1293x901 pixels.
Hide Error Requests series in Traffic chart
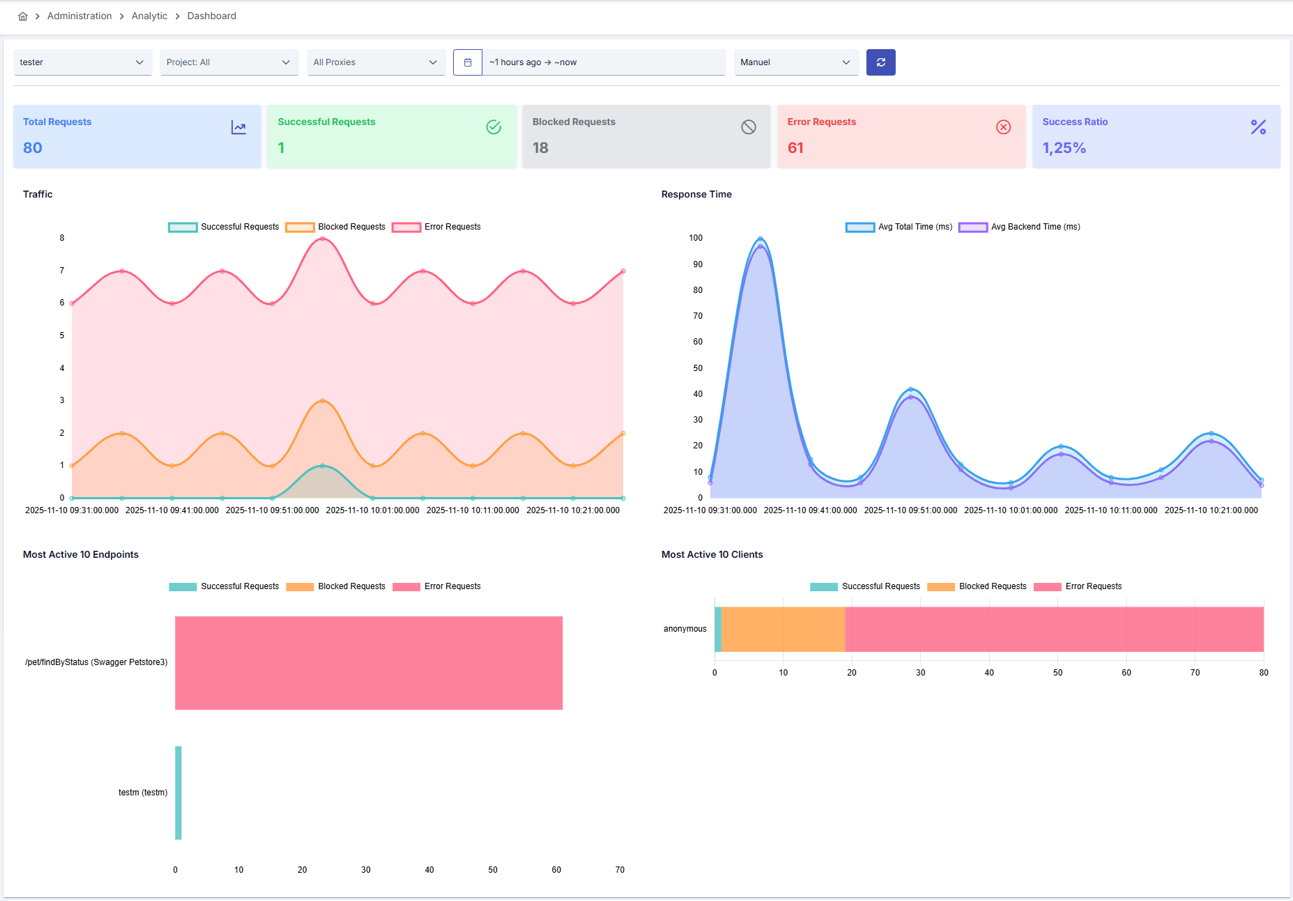point(437,227)
